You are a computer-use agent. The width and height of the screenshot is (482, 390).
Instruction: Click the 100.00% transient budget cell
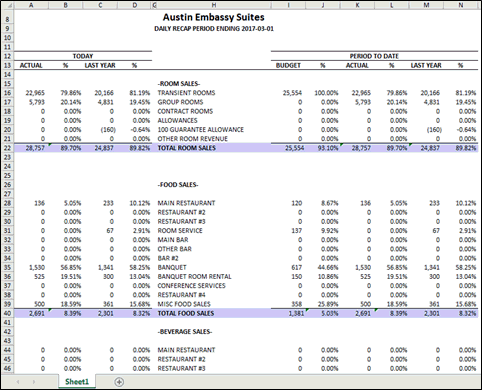point(326,93)
